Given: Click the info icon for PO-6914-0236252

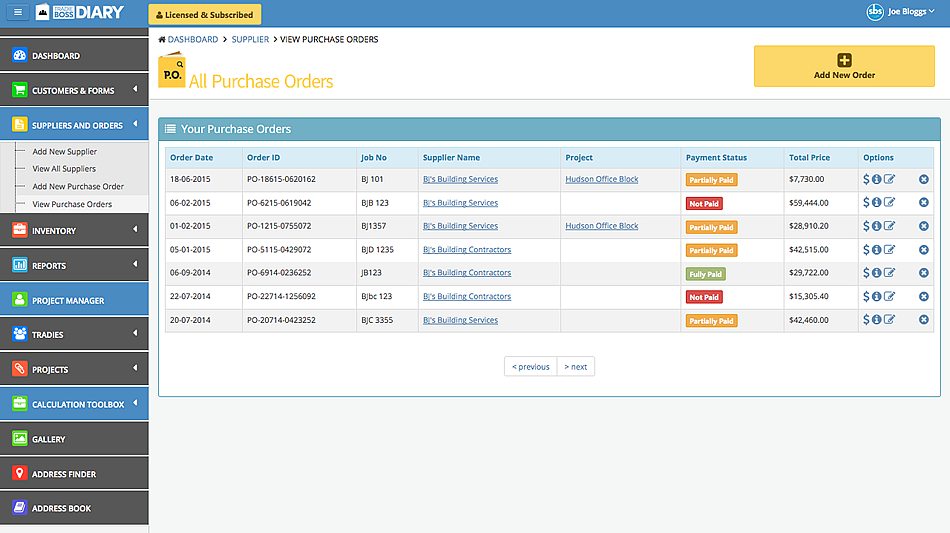Looking at the screenshot, I should click(x=876, y=273).
